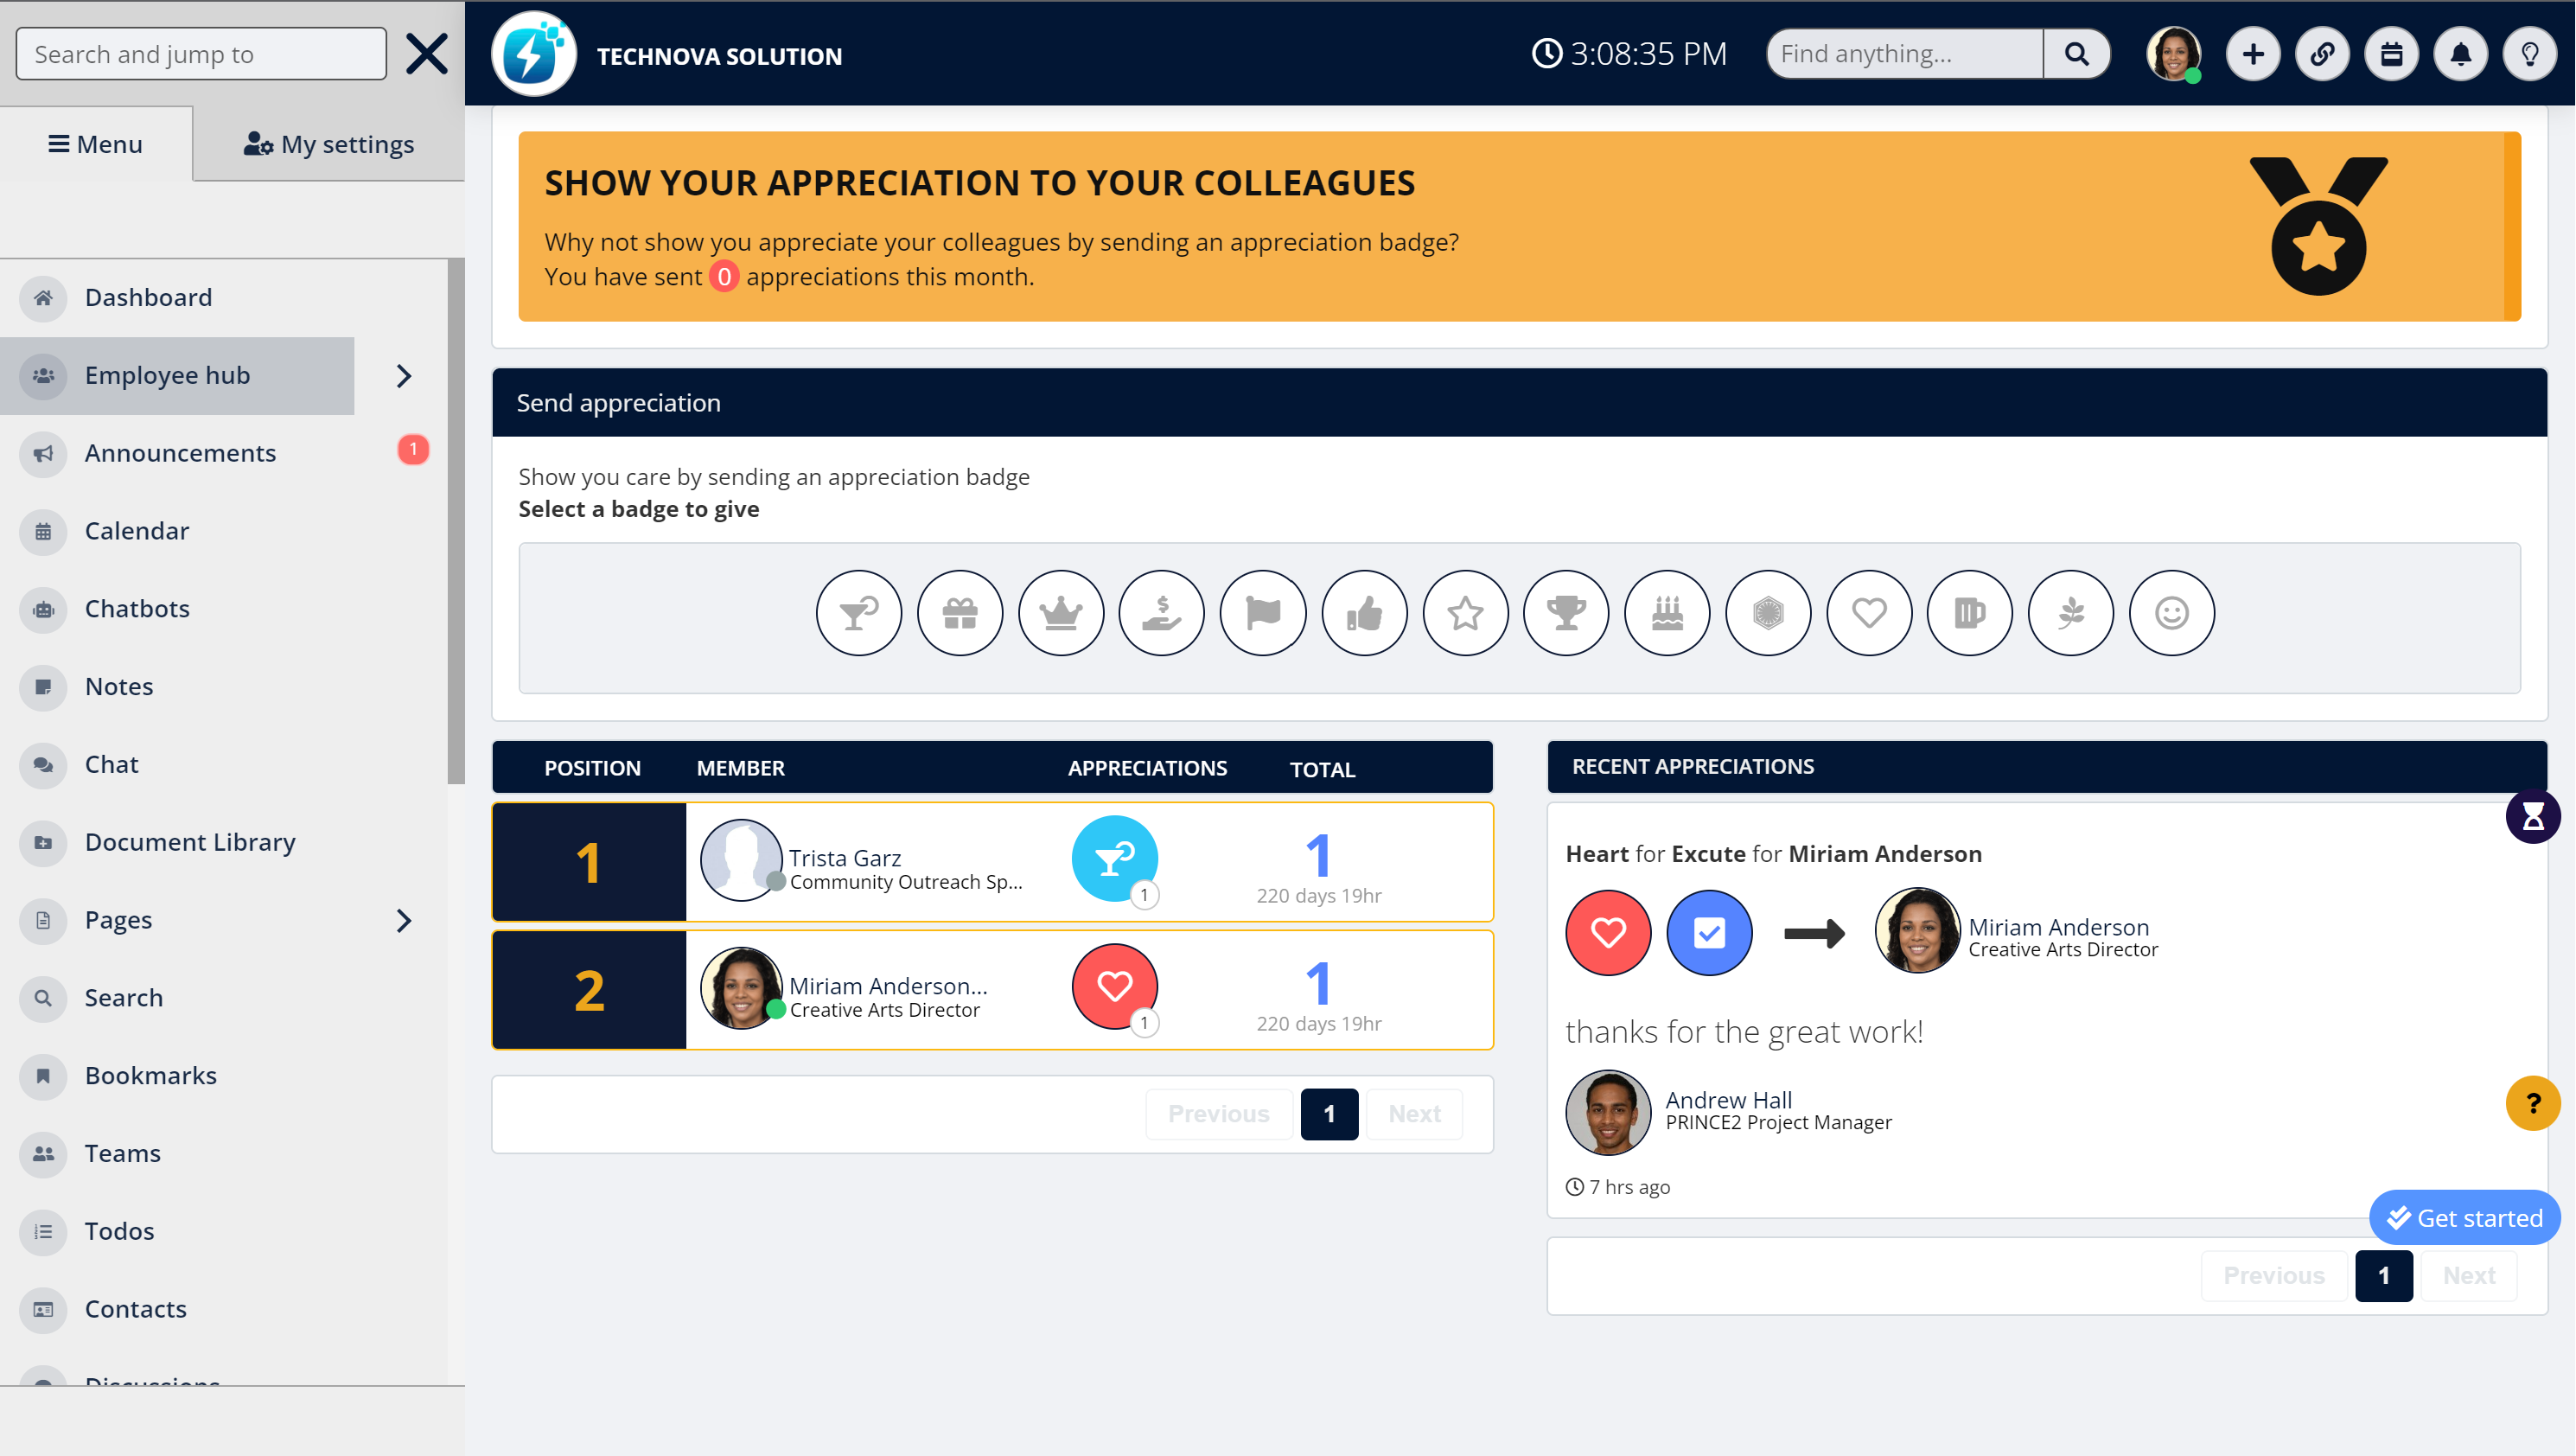The width and height of the screenshot is (2576, 1456).
Task: Open the lightbulb ideas icon
Action: coord(2529,54)
